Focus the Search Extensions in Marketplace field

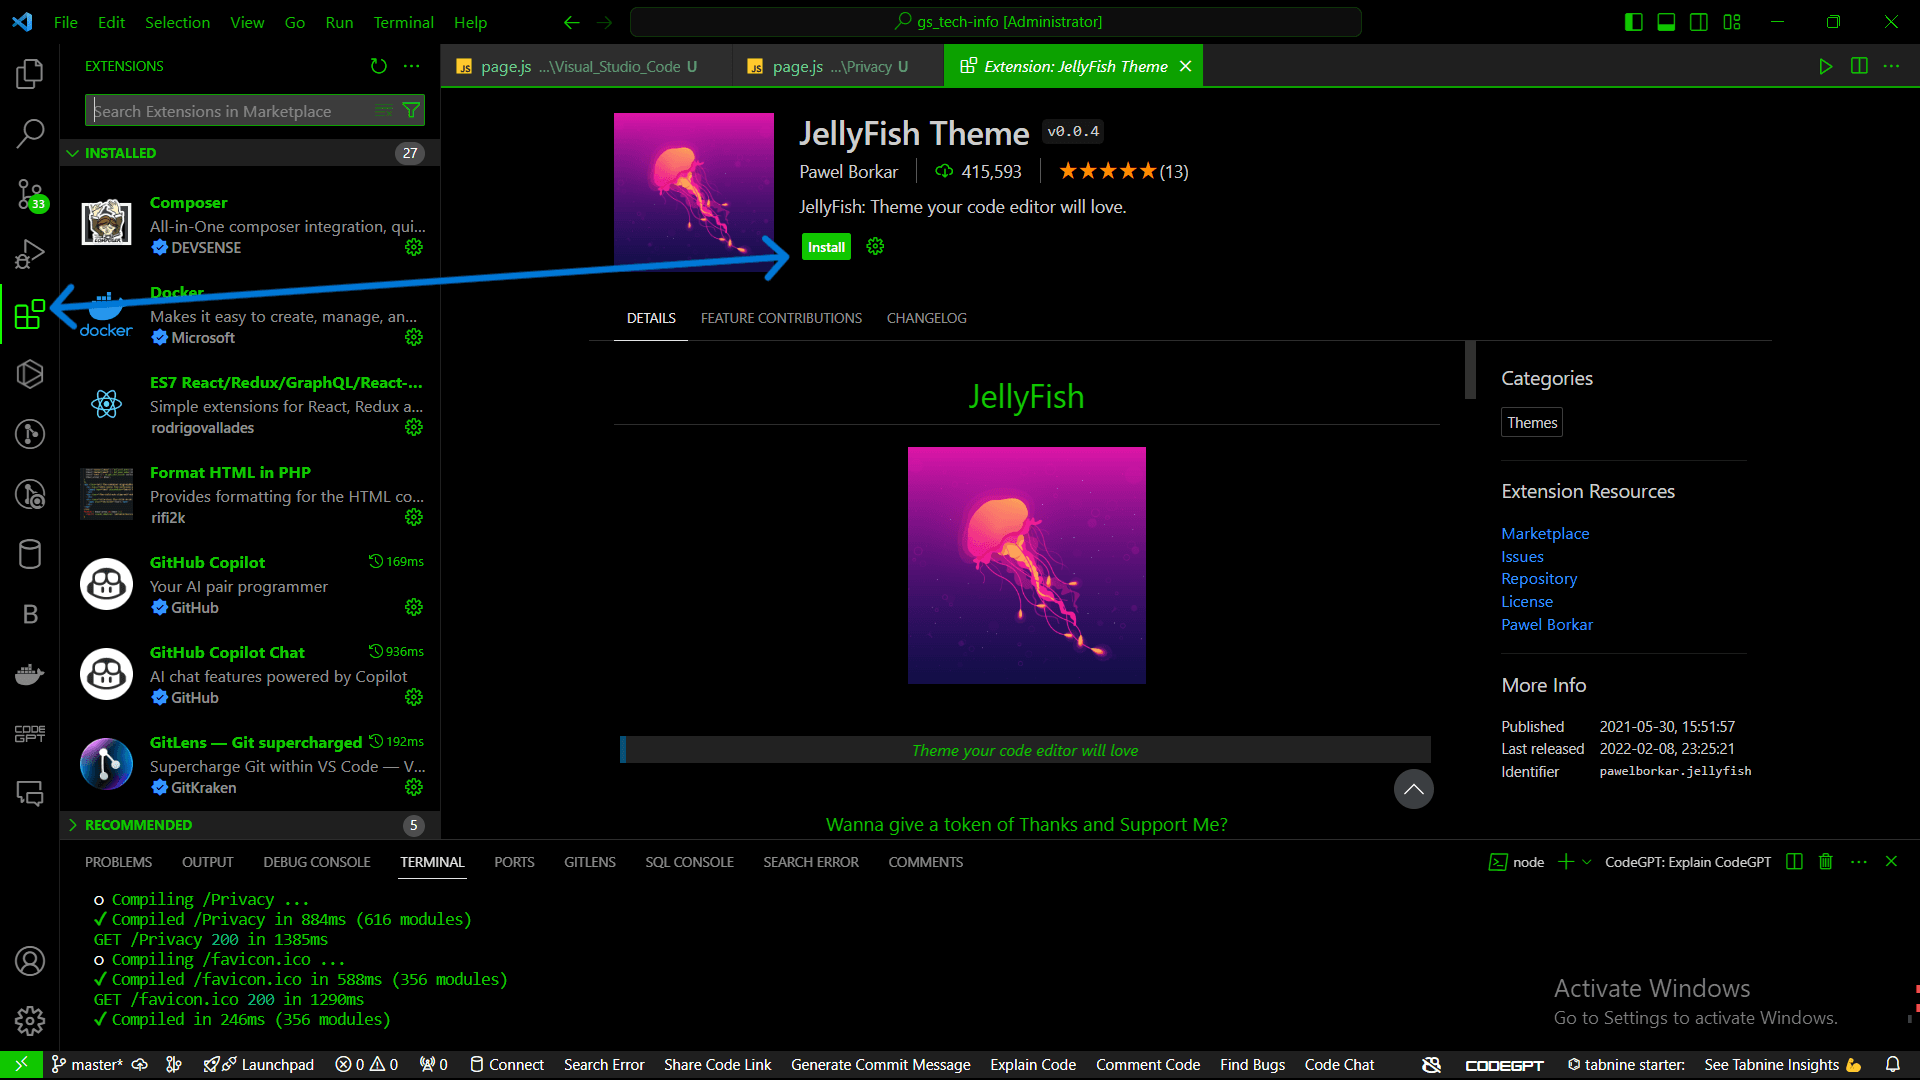coord(230,111)
